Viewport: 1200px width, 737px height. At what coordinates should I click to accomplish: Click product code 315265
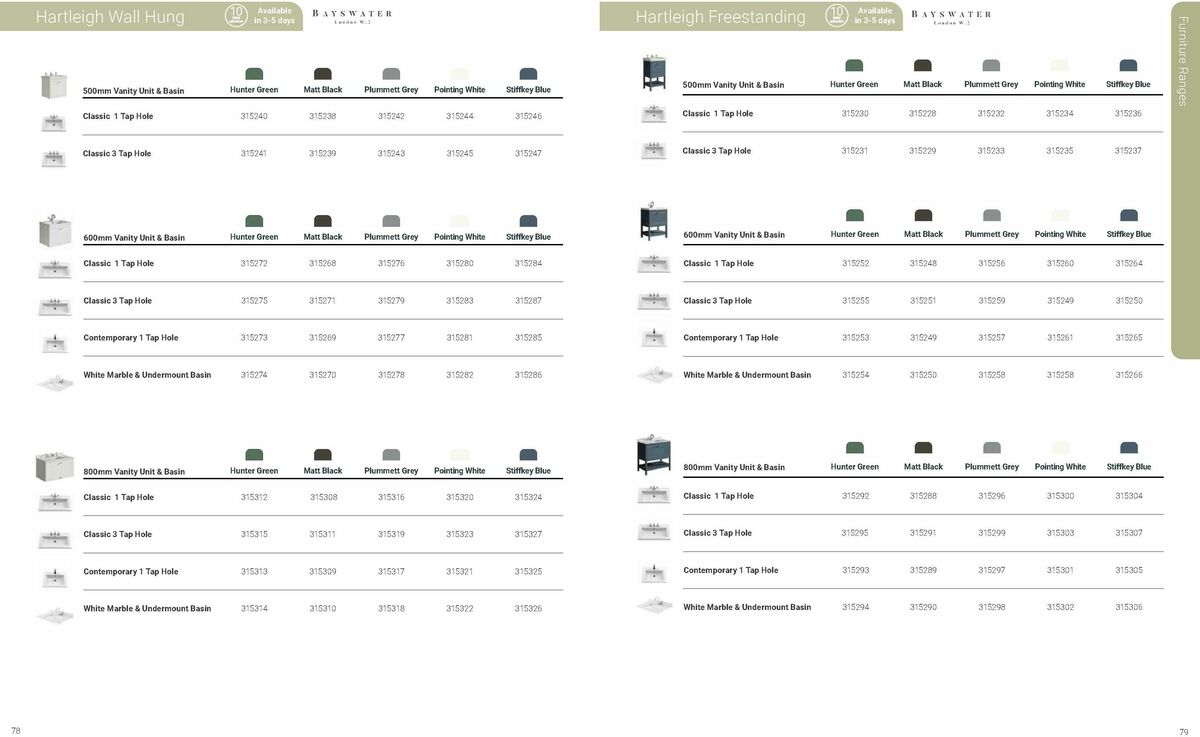tap(1128, 338)
